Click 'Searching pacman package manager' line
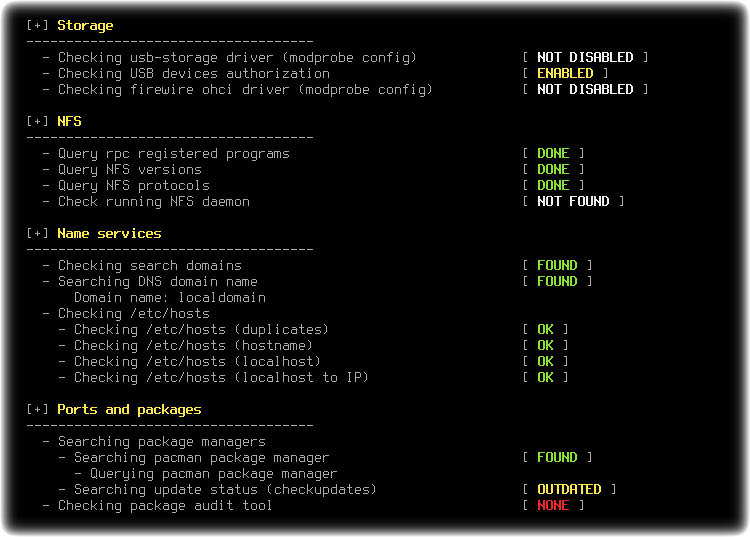 click(x=201, y=458)
